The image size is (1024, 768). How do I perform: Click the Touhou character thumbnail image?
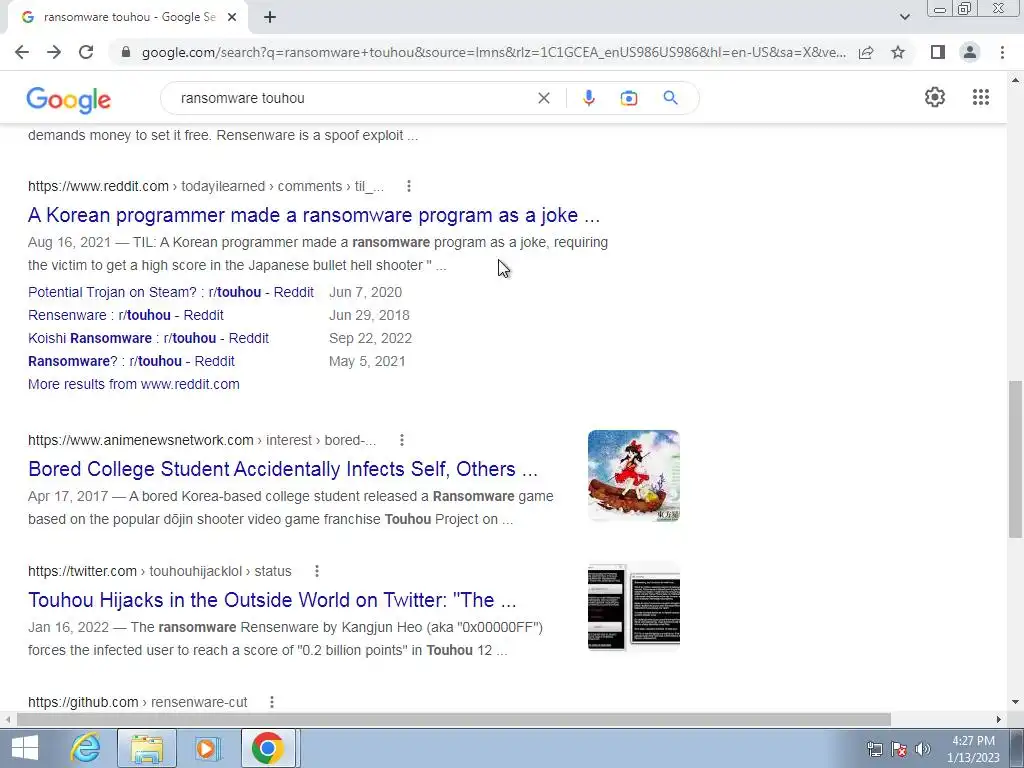click(x=633, y=476)
